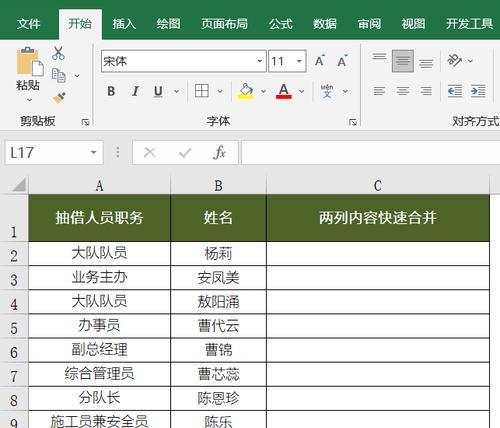Expand the font color dropdown arrow
This screenshot has height=428, width=500.
click(302, 91)
